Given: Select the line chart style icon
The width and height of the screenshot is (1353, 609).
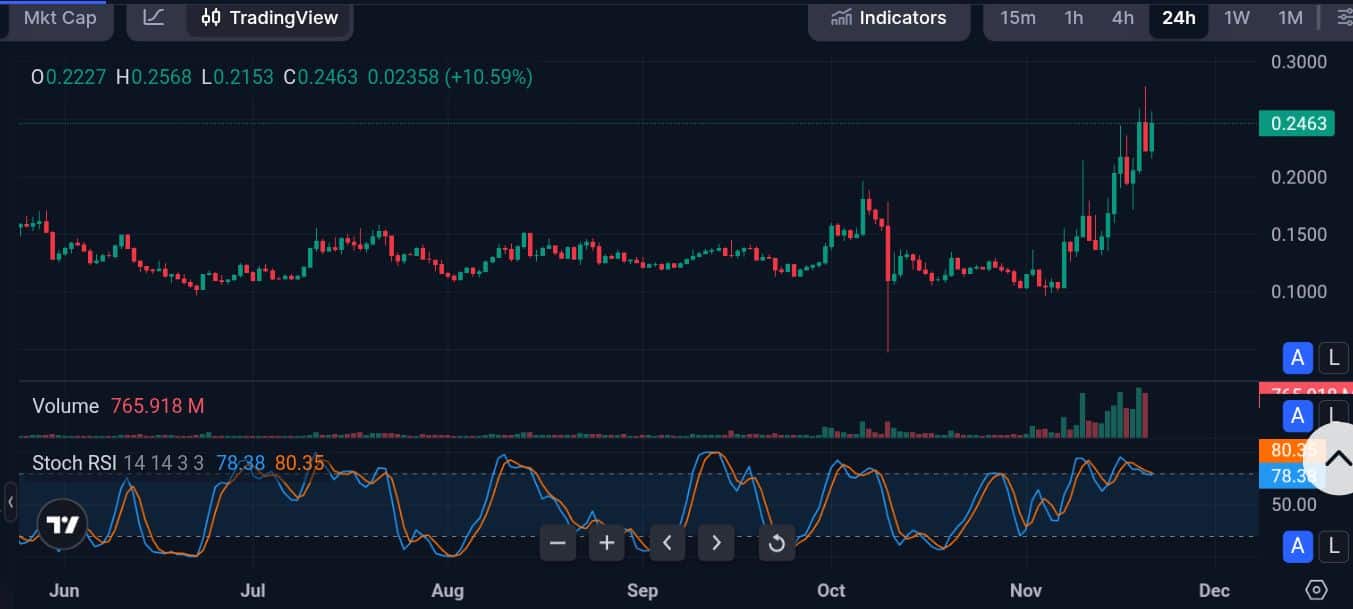Looking at the screenshot, I should pyautogui.click(x=154, y=17).
